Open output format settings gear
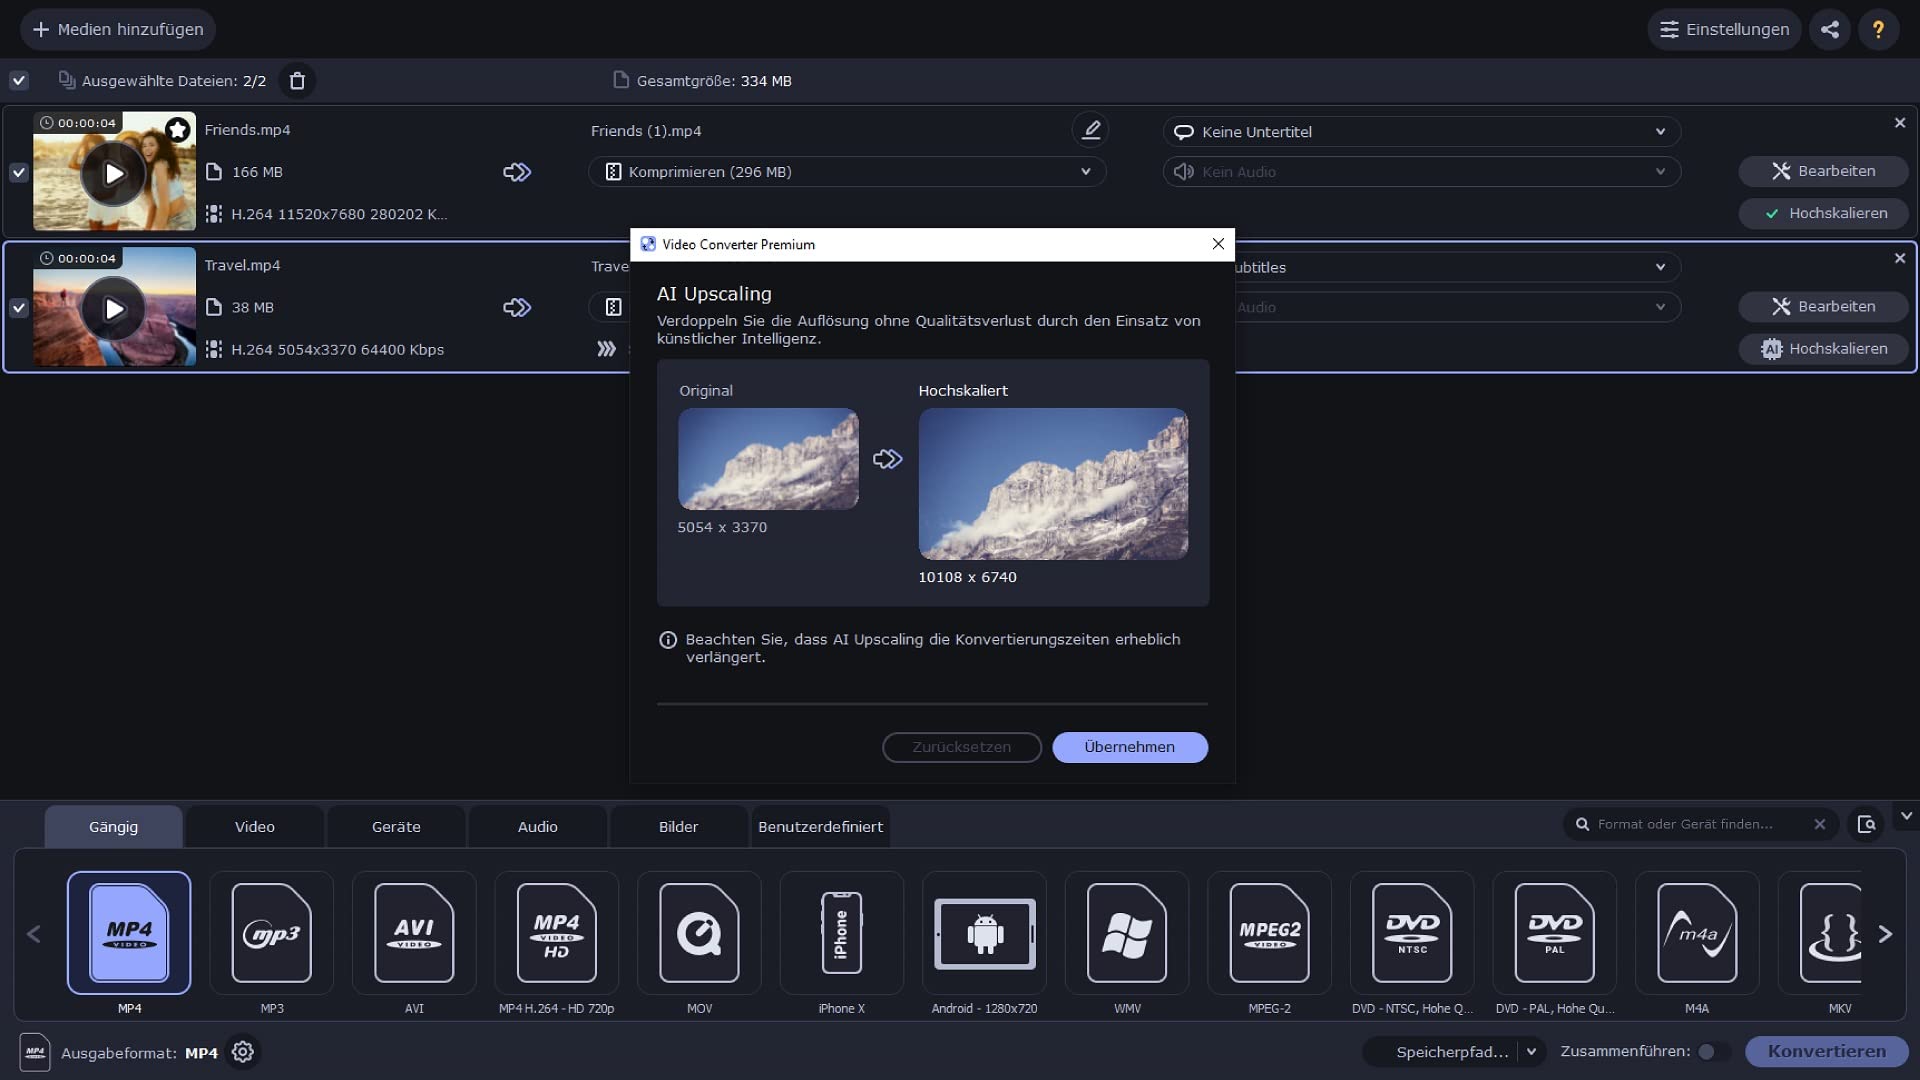The width and height of the screenshot is (1920, 1080). point(242,1052)
